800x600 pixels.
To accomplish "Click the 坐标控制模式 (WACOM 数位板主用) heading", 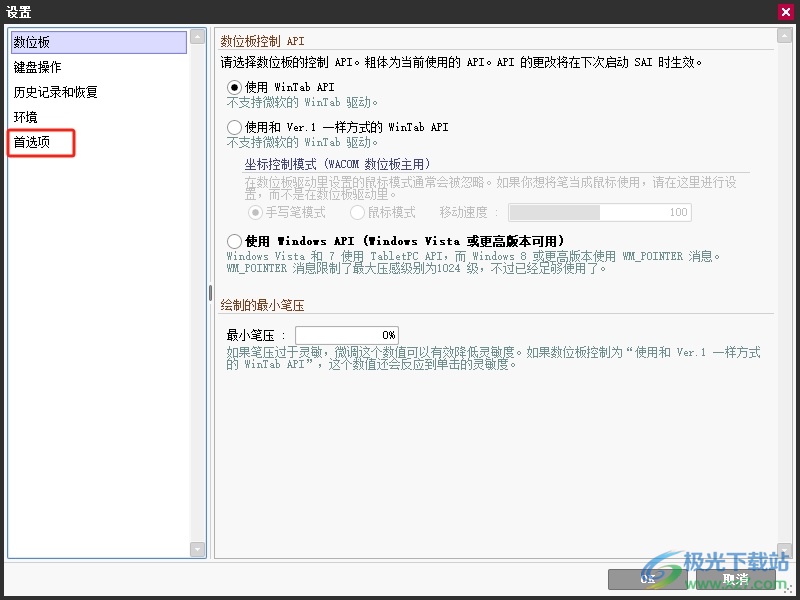I will click(x=337, y=164).
